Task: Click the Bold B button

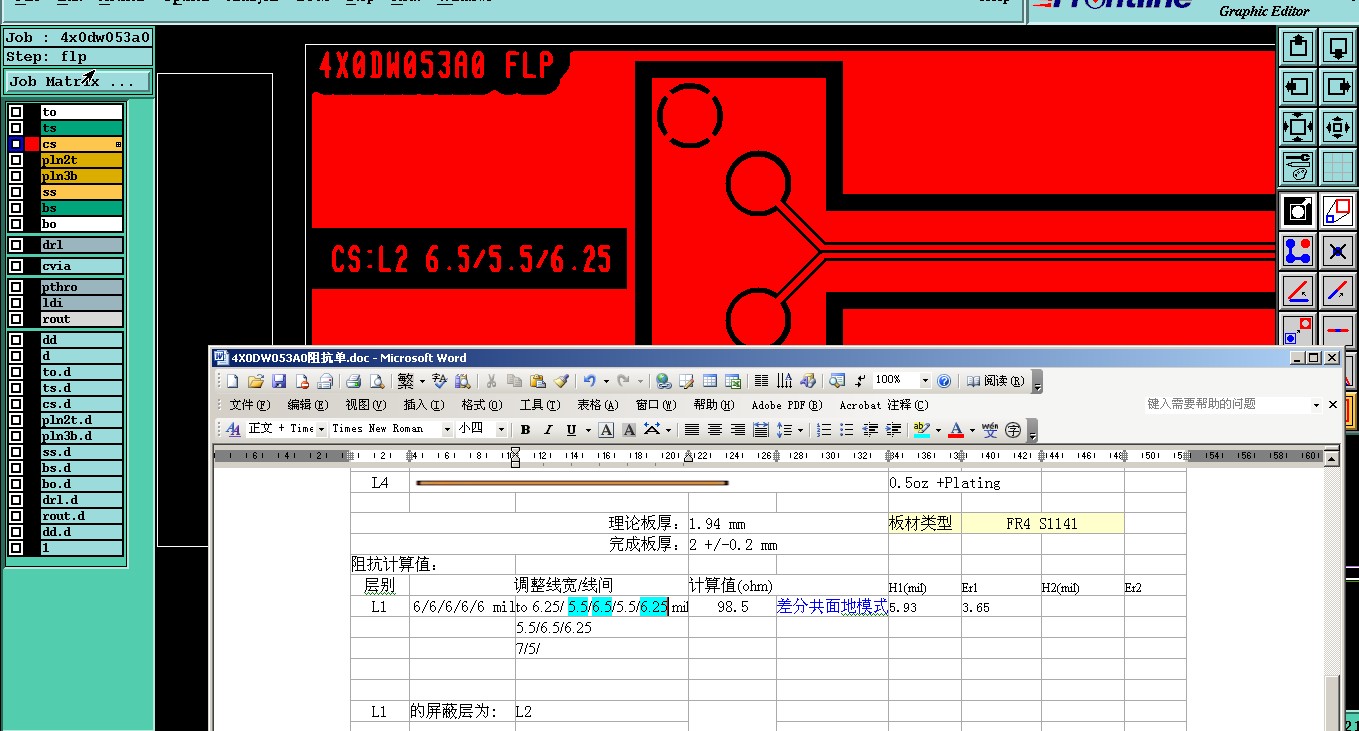Action: 526,430
